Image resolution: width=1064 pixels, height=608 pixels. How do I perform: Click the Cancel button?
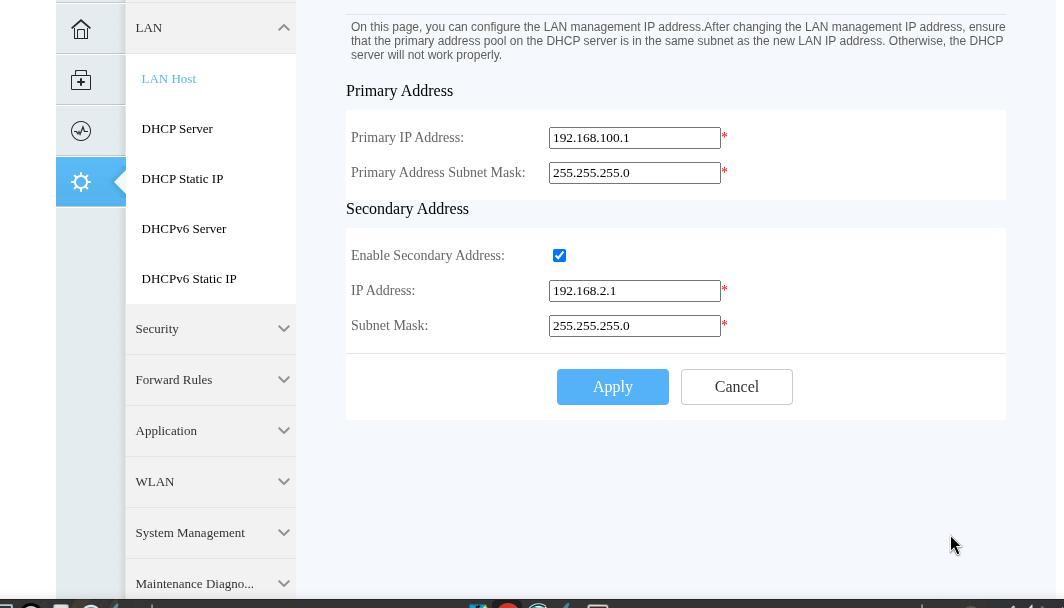pyautogui.click(x=736, y=387)
